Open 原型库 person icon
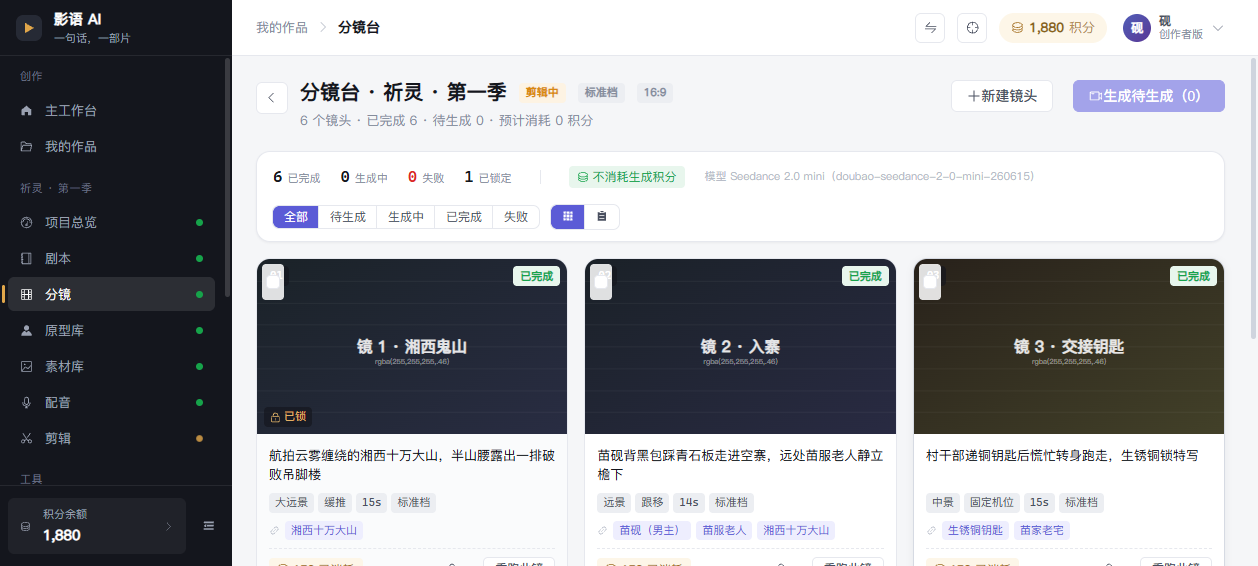Image resolution: width=1258 pixels, height=566 pixels. 26,331
